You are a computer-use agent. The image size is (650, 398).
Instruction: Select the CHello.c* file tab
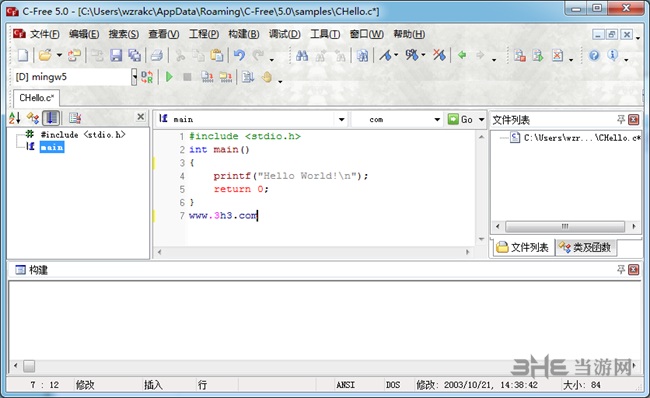(36, 98)
